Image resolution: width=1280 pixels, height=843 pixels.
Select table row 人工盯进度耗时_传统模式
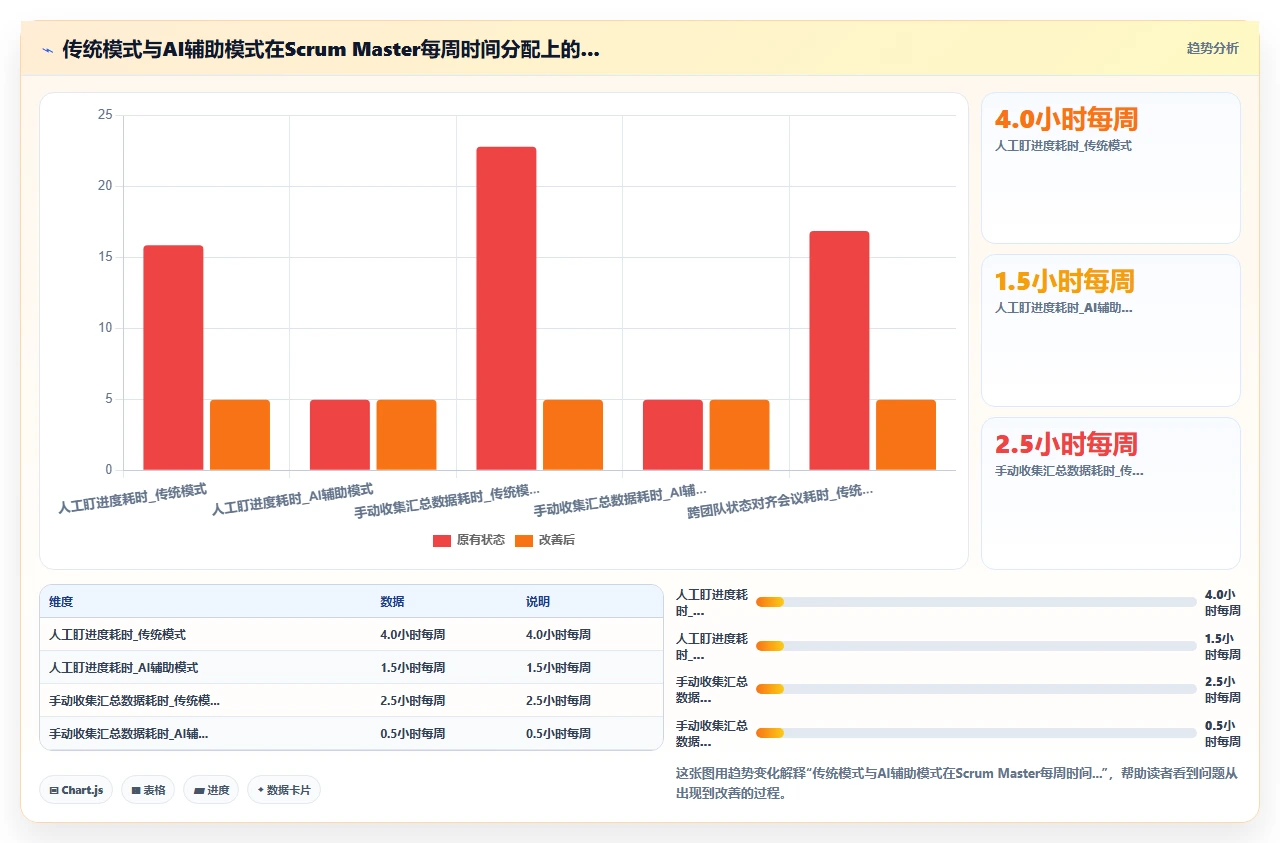click(351, 634)
